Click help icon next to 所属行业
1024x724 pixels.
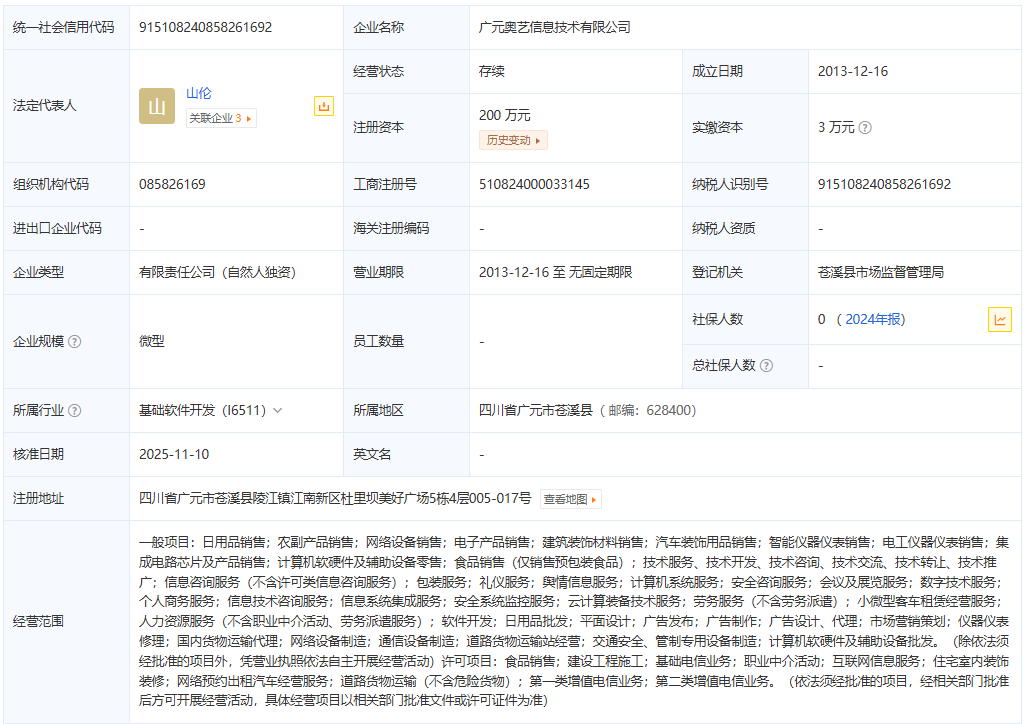pos(75,411)
